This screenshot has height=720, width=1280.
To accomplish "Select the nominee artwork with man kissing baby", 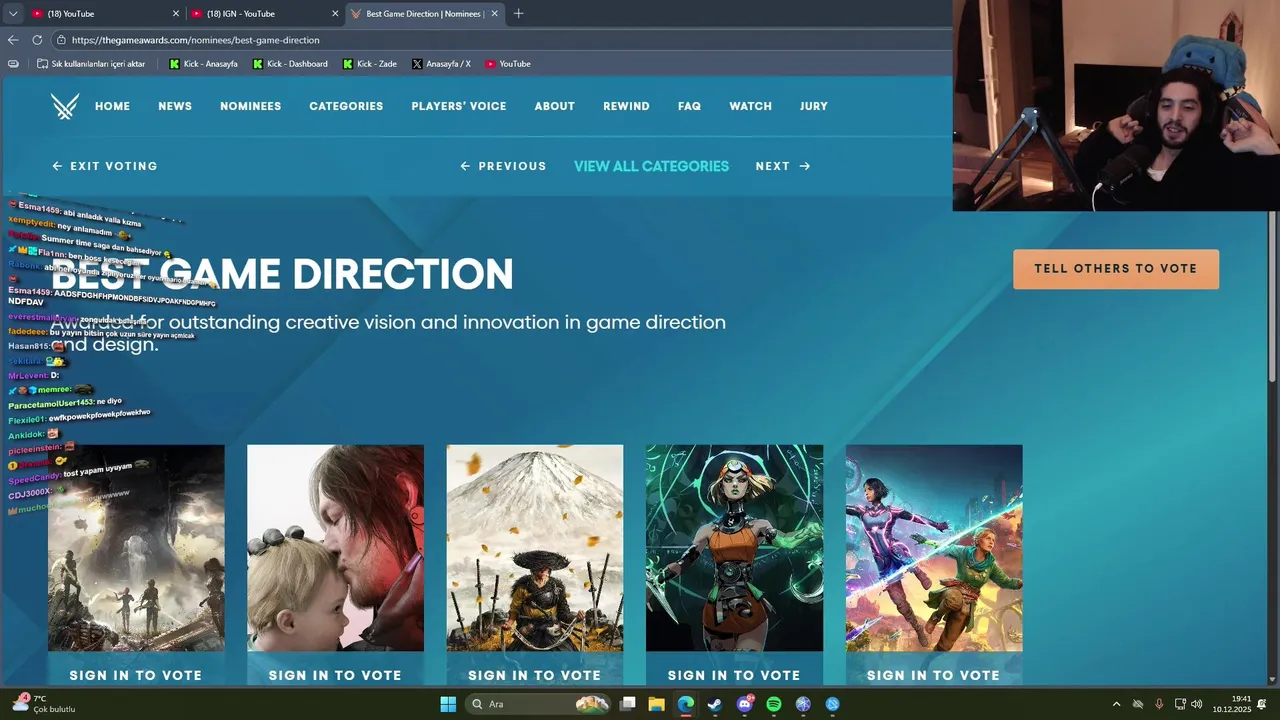I will coord(335,548).
